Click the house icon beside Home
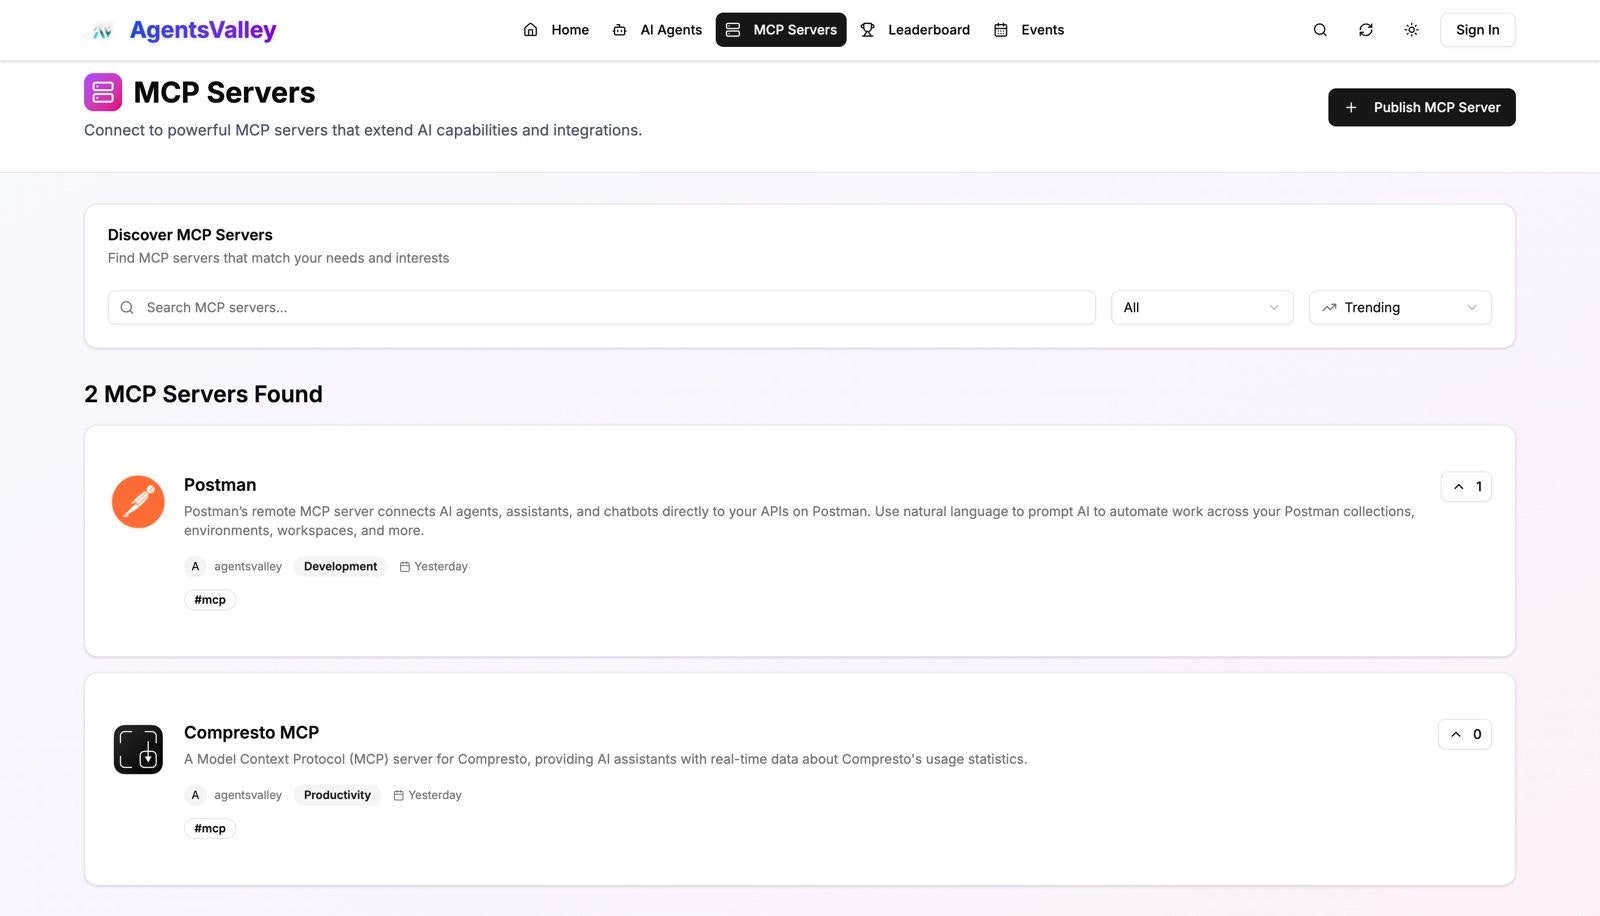The width and height of the screenshot is (1600, 916). click(531, 30)
